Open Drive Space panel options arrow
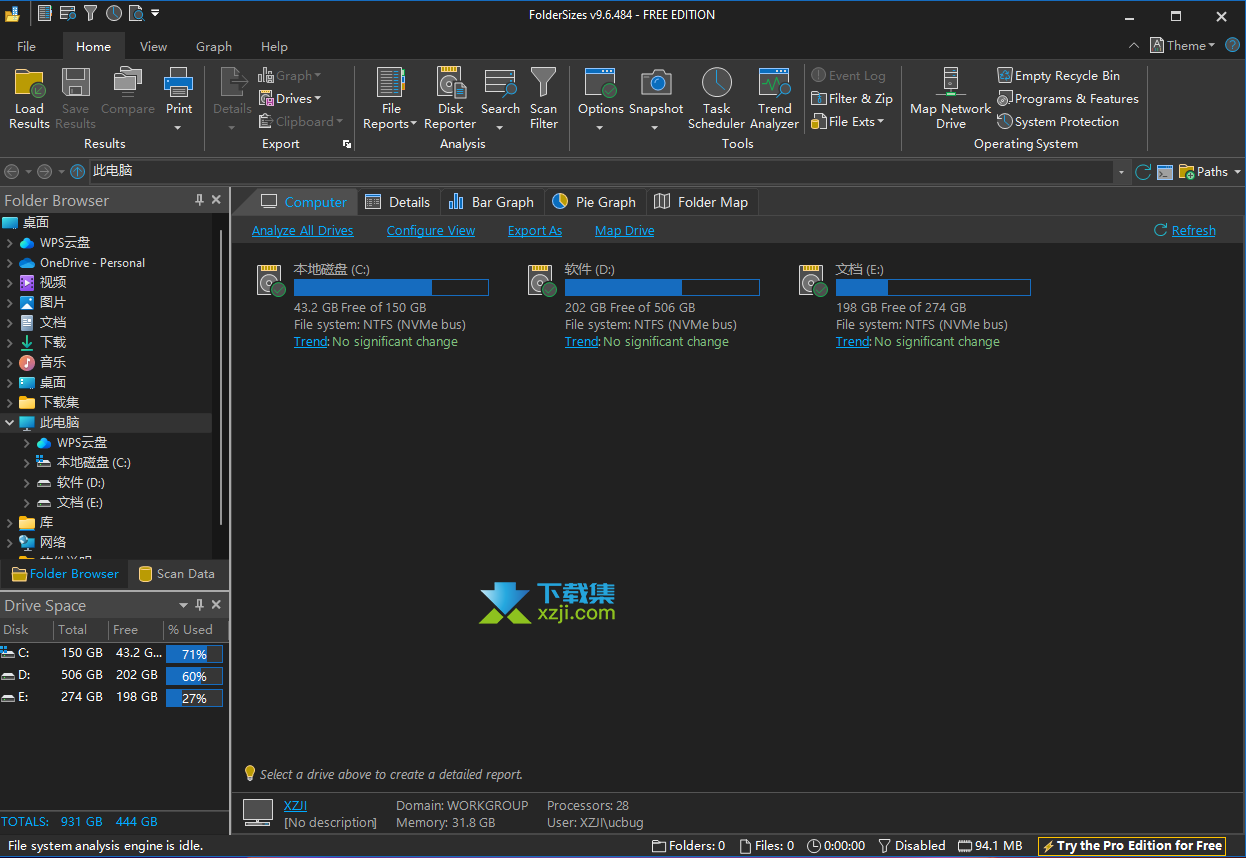1246x858 pixels. point(183,605)
